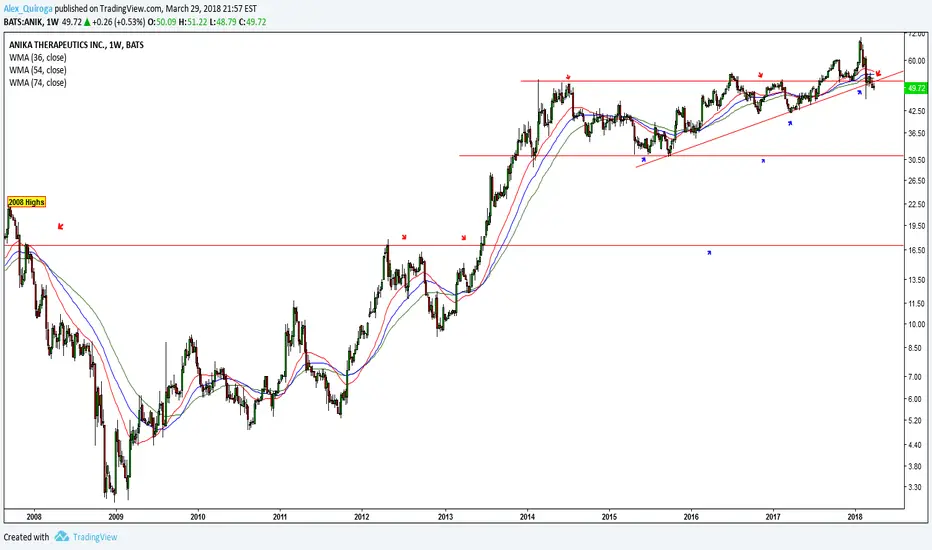Viewport: 932px width, 550px height.
Task: Click the 36.50 price axis label
Action: pos(917,133)
